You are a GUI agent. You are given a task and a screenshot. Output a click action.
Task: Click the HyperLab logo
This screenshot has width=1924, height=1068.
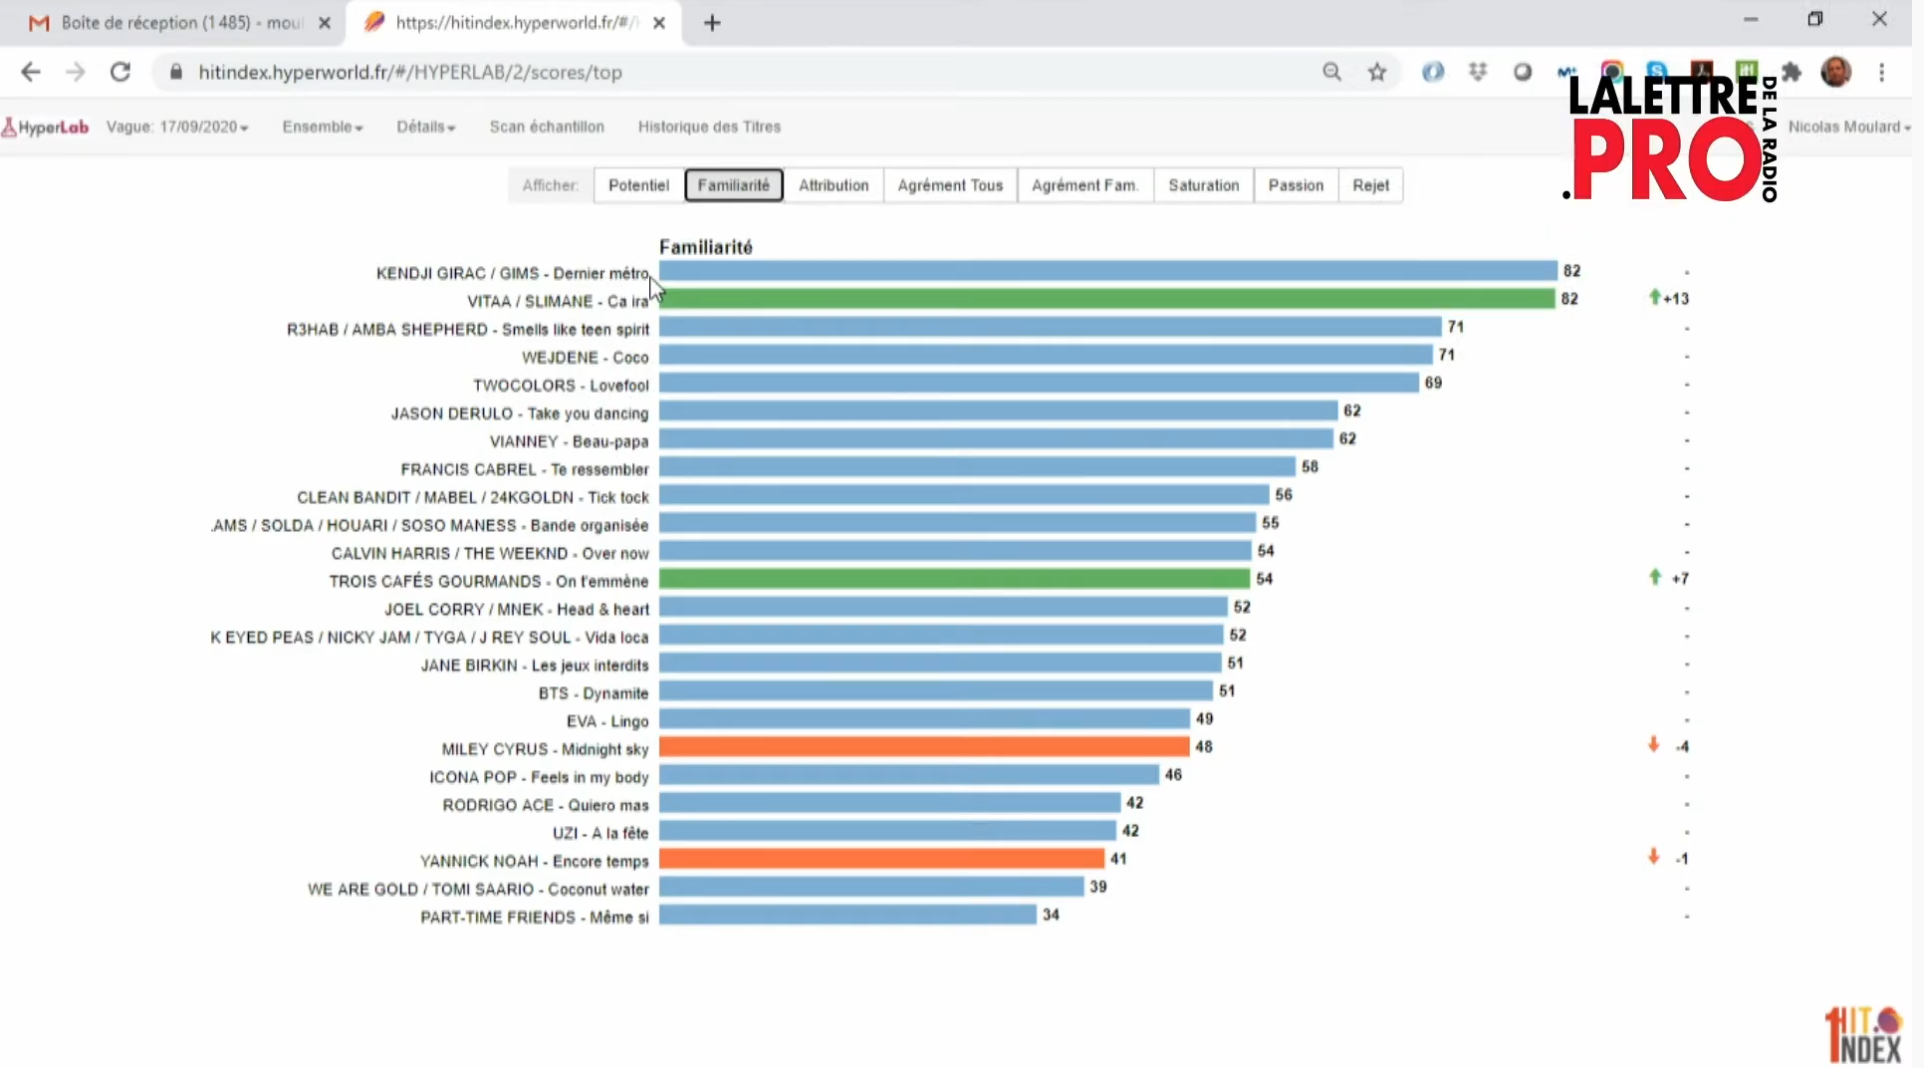[x=46, y=127]
